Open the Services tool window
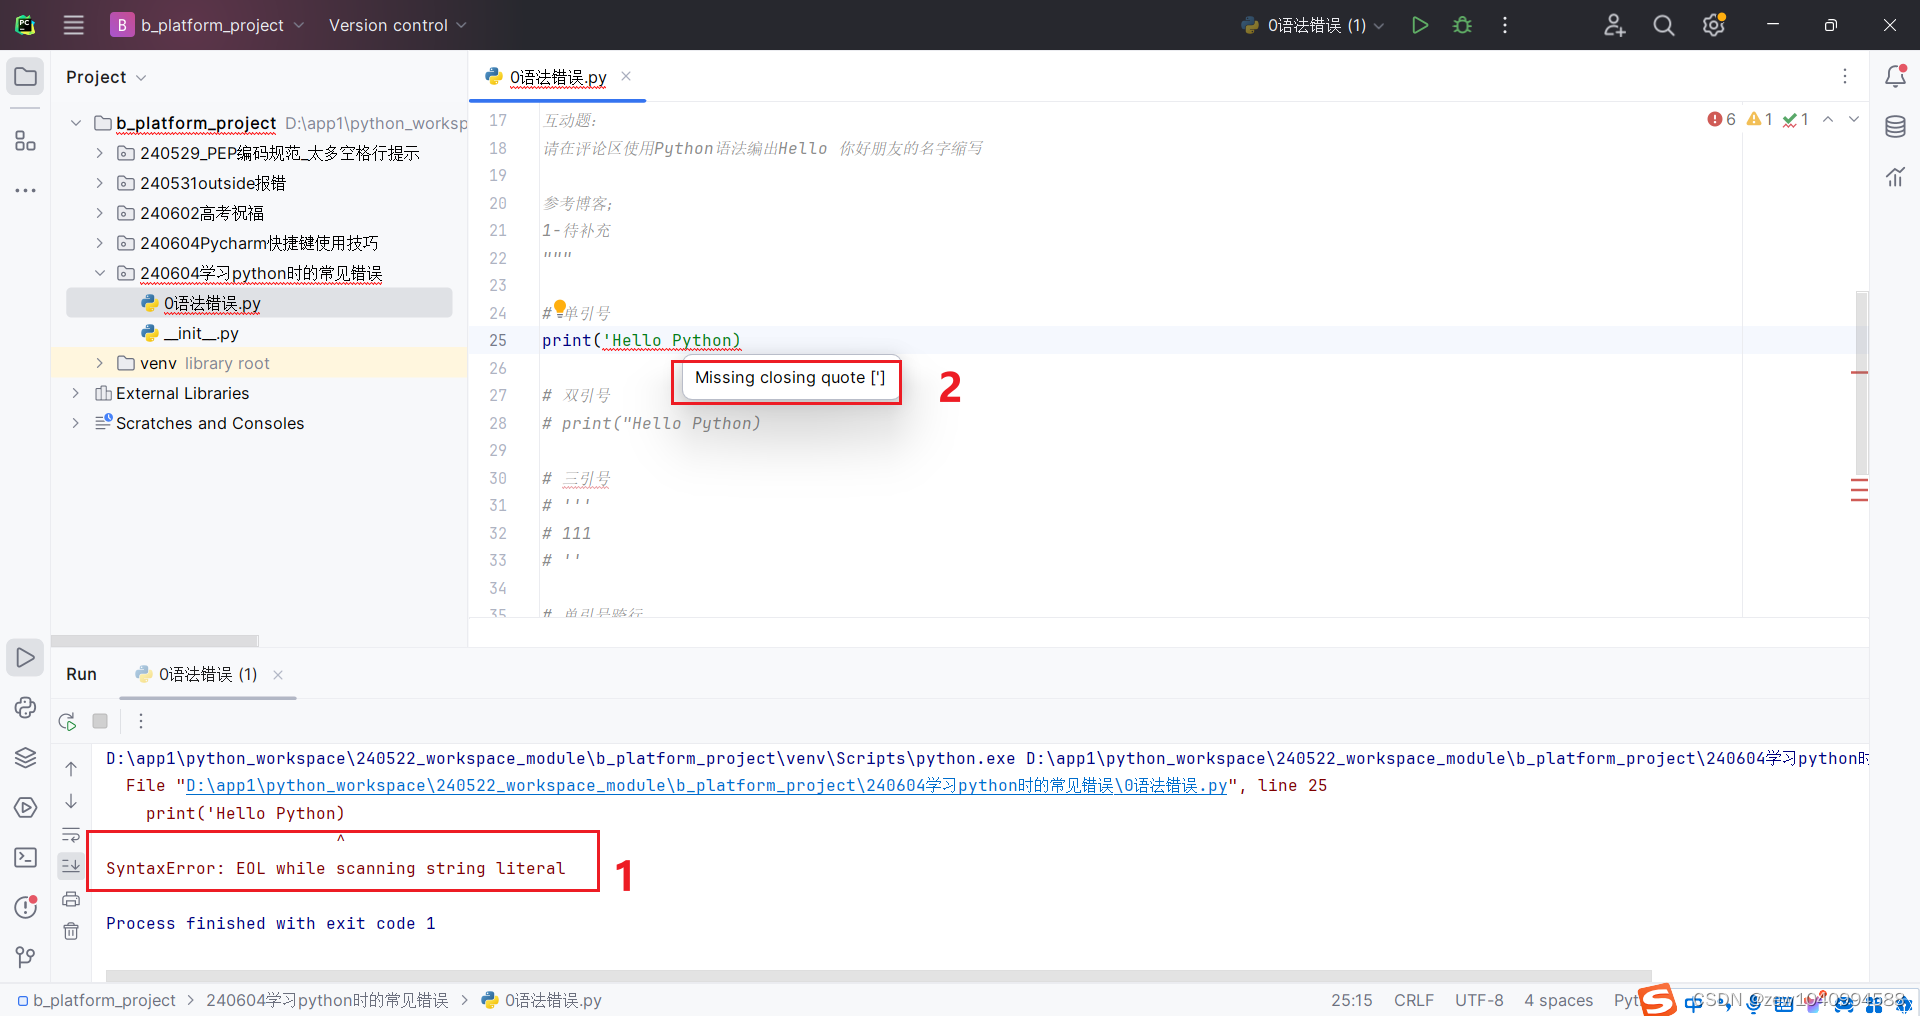 pyautogui.click(x=25, y=808)
